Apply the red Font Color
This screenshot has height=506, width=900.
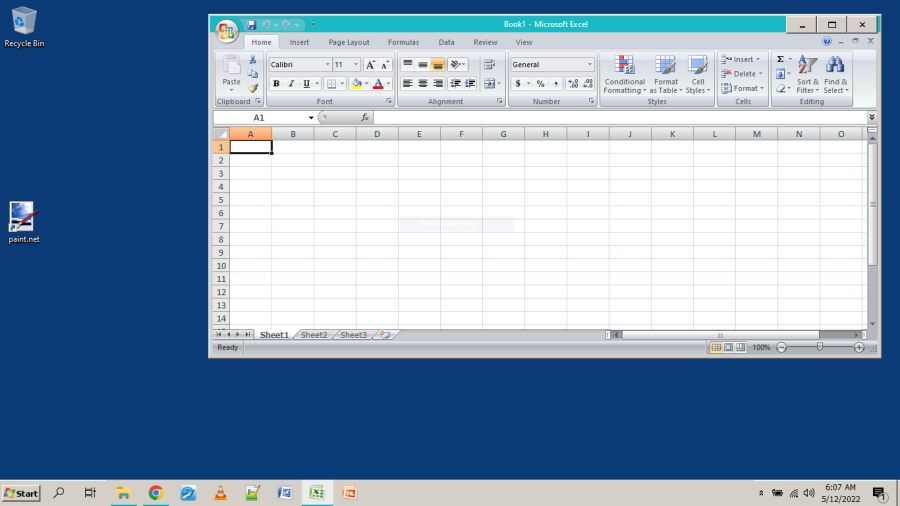(378, 84)
